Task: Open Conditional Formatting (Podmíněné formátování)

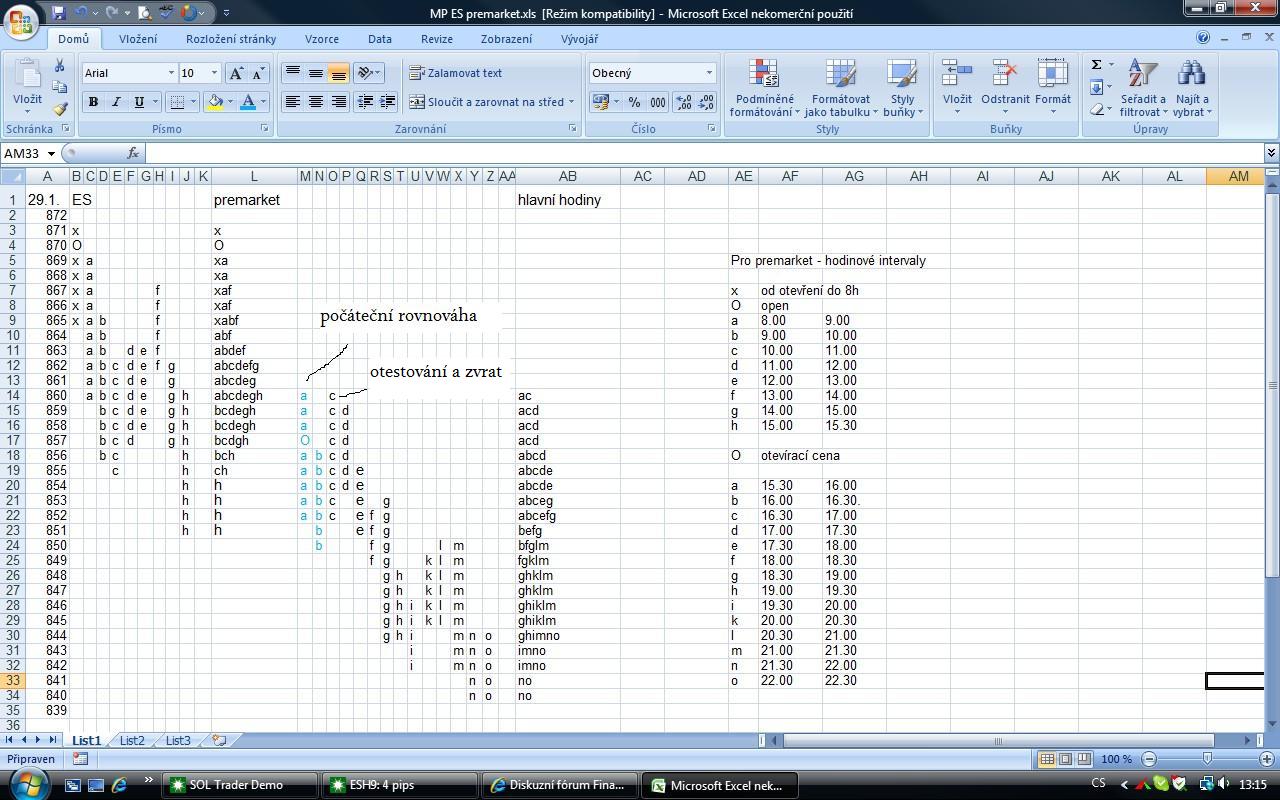Action: pyautogui.click(x=763, y=89)
